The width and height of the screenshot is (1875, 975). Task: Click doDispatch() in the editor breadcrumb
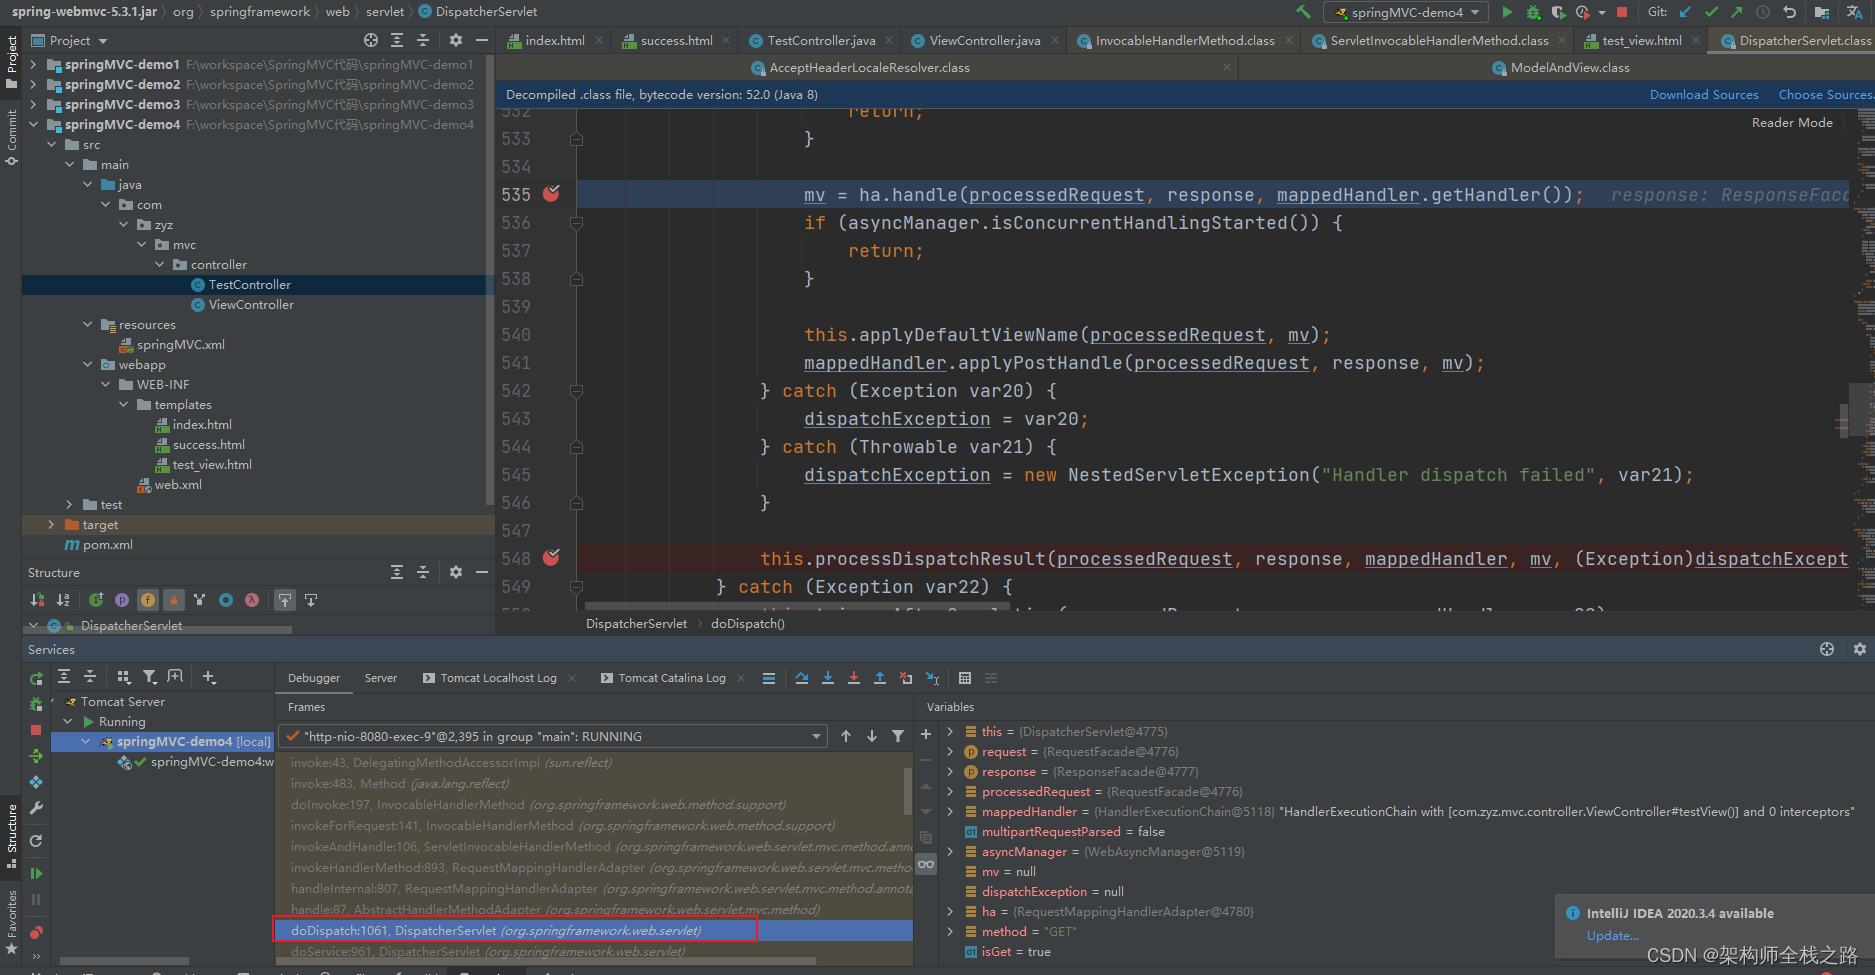[x=748, y=623]
